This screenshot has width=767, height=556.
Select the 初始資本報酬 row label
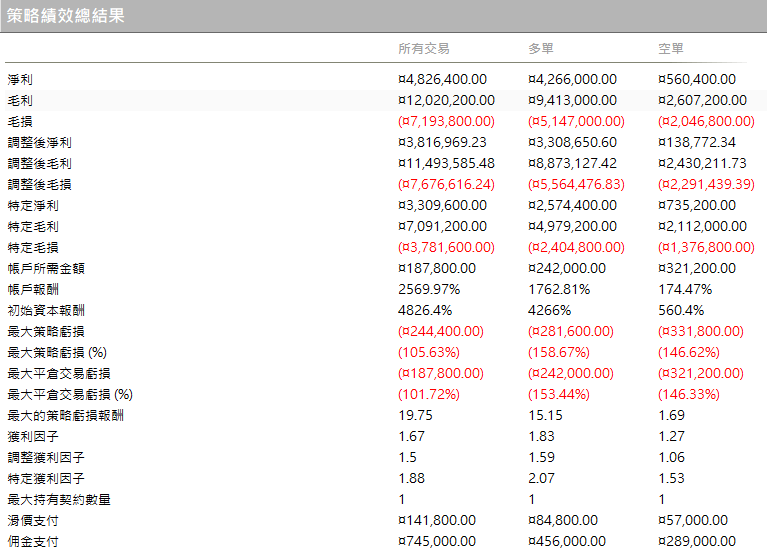coord(46,310)
